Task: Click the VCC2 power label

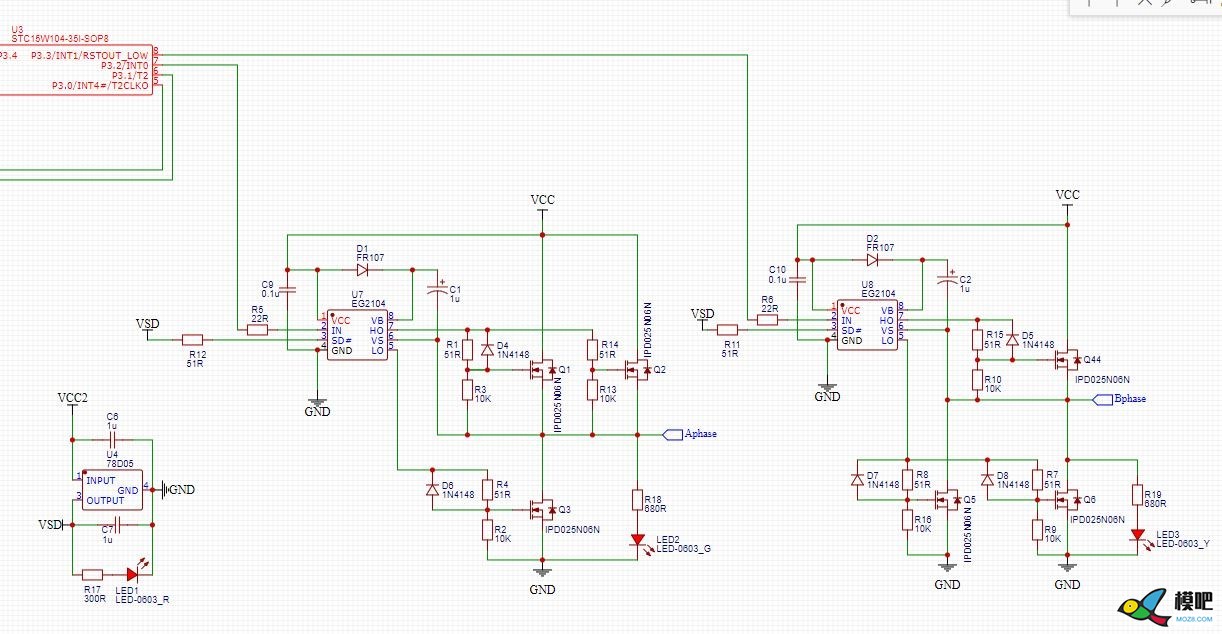Action: click(72, 398)
